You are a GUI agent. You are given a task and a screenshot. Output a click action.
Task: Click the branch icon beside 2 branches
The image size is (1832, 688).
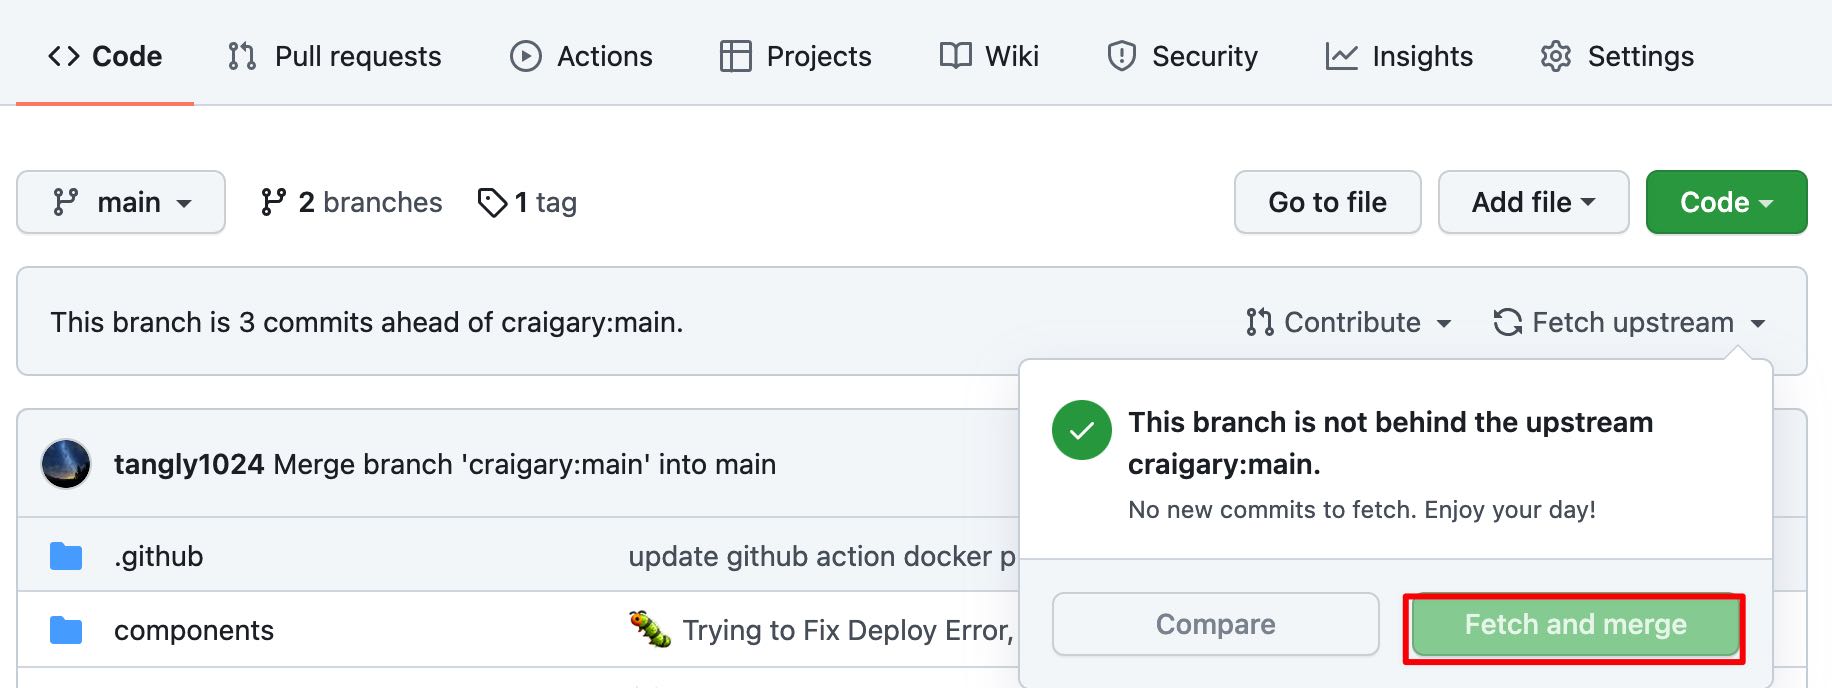(273, 202)
